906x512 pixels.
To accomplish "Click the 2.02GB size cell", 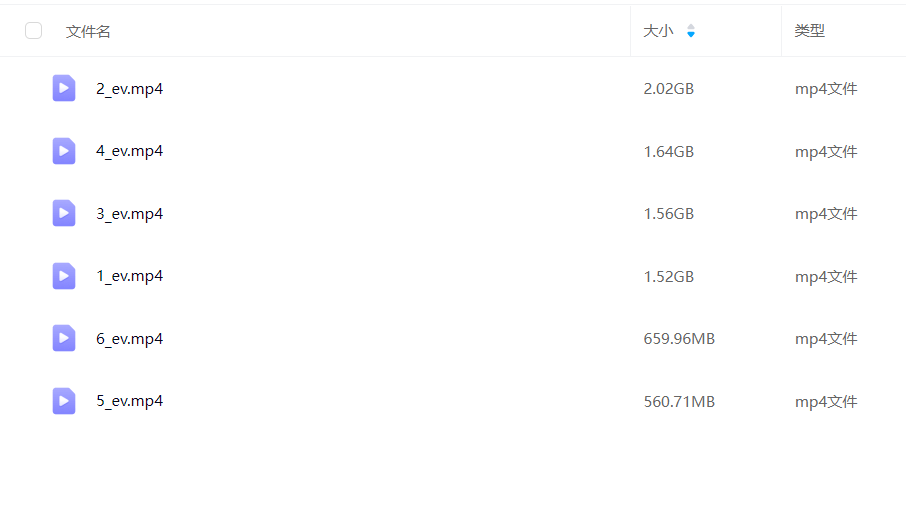I will click(668, 89).
